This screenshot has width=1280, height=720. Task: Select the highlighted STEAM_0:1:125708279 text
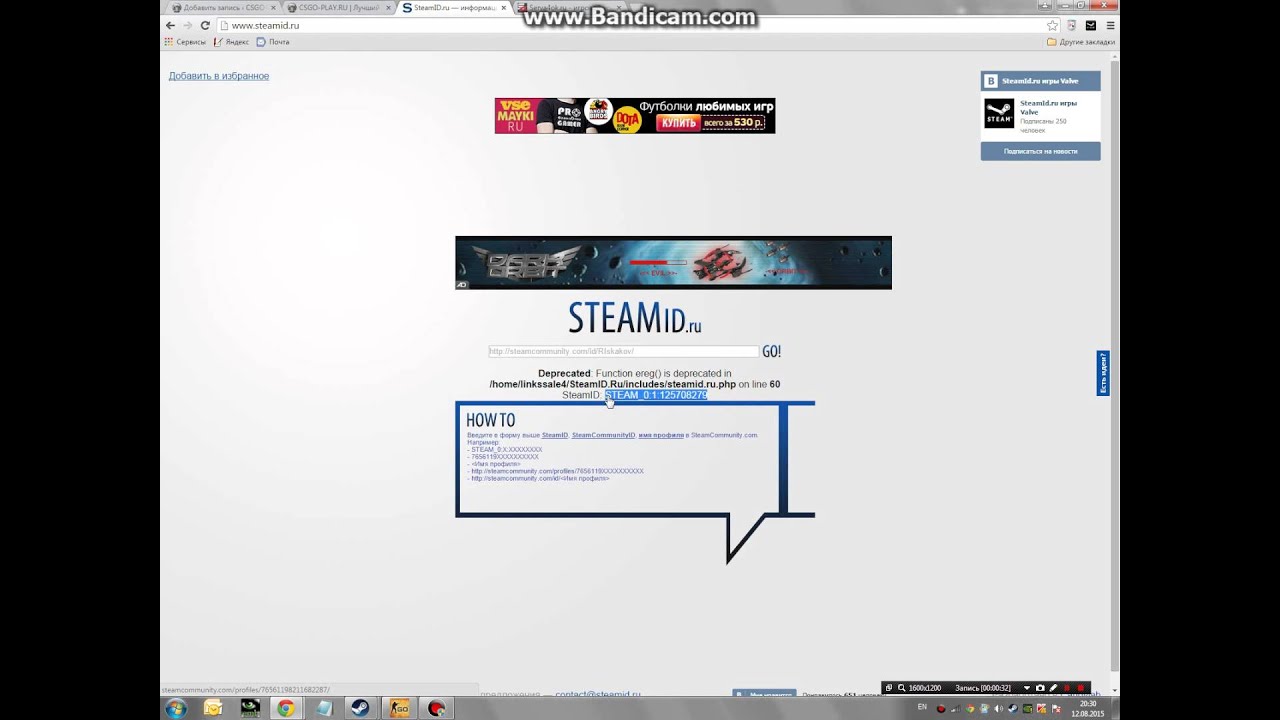coord(655,395)
